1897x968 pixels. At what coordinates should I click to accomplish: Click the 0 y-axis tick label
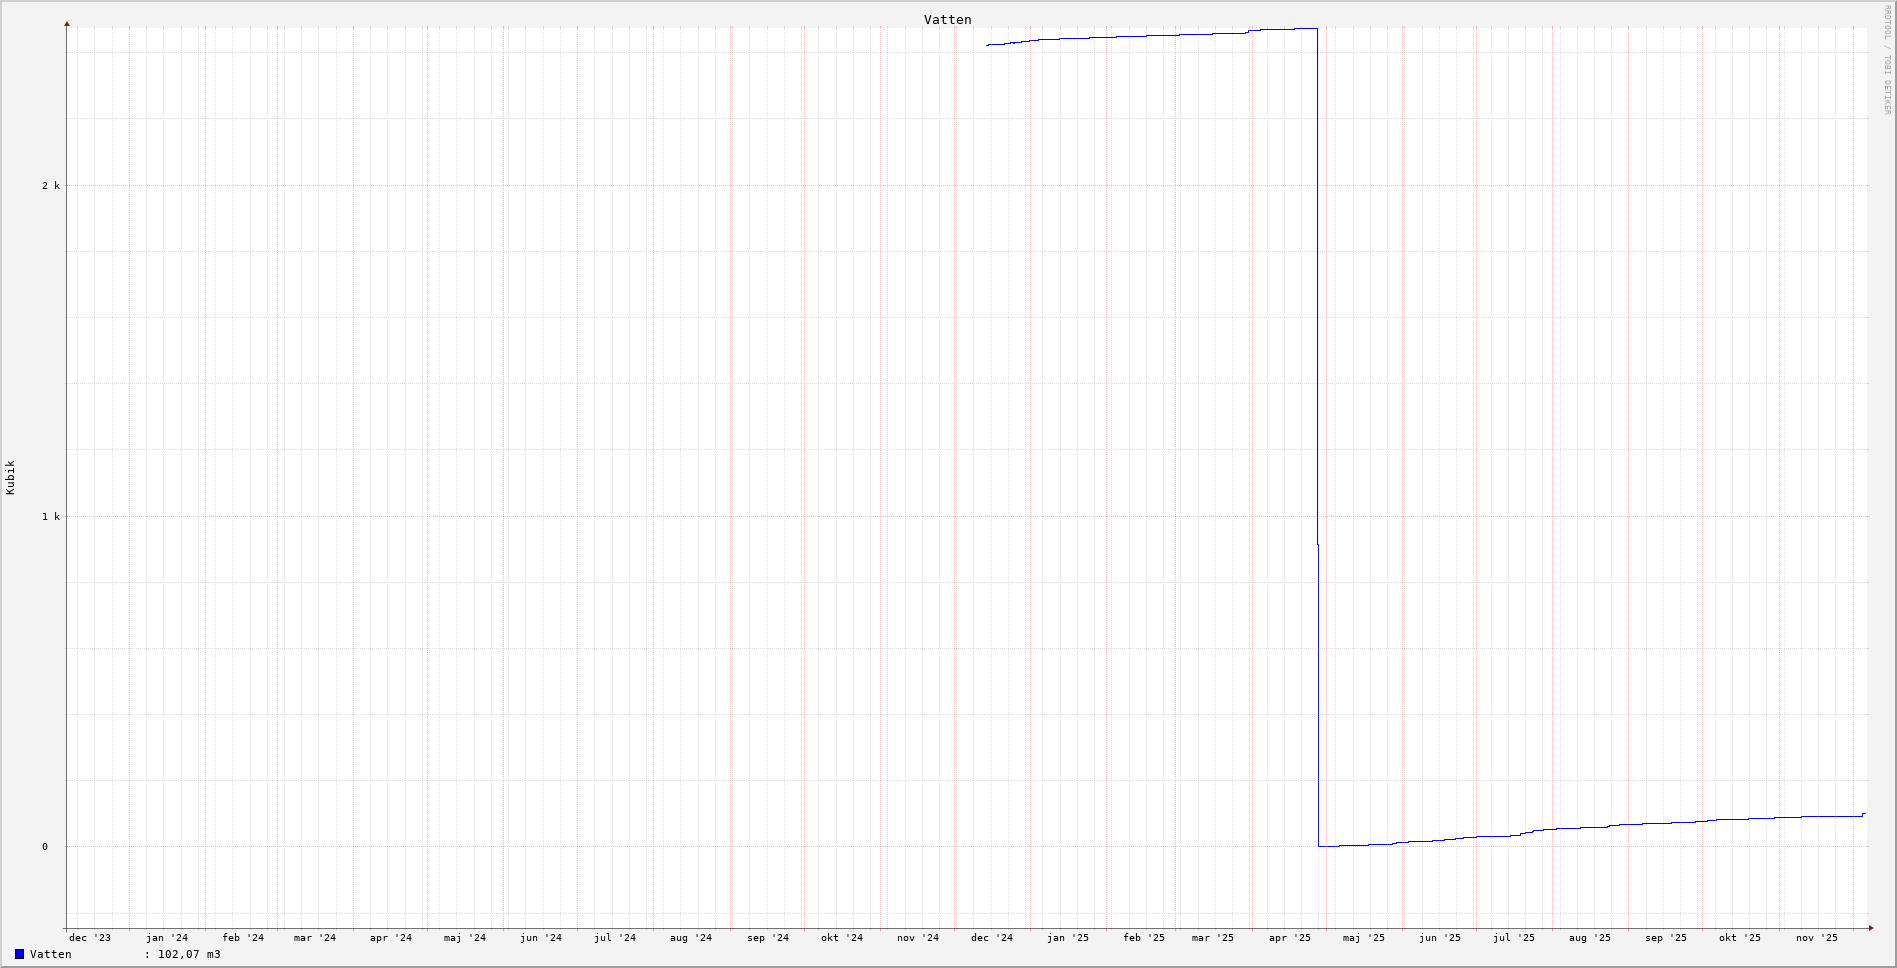pos(44,847)
